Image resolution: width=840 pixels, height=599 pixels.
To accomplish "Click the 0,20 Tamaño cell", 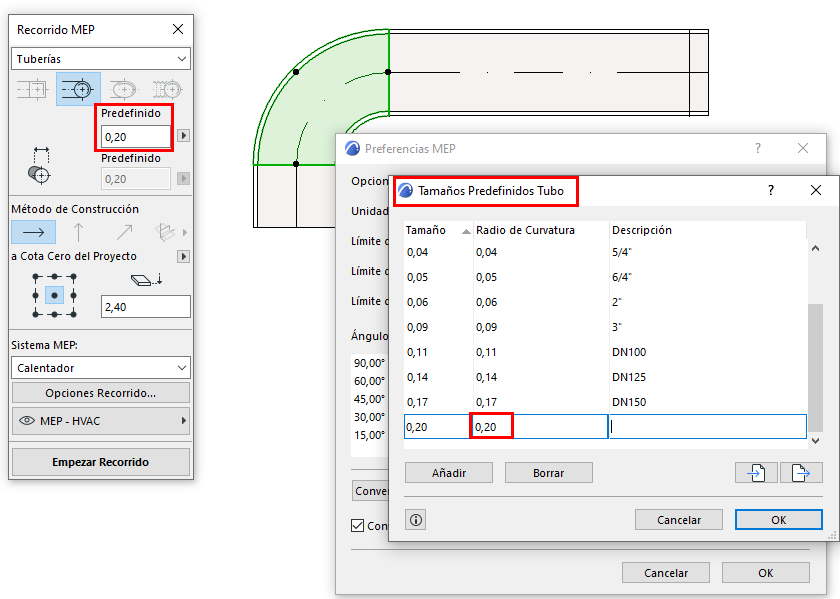I will click(438, 427).
